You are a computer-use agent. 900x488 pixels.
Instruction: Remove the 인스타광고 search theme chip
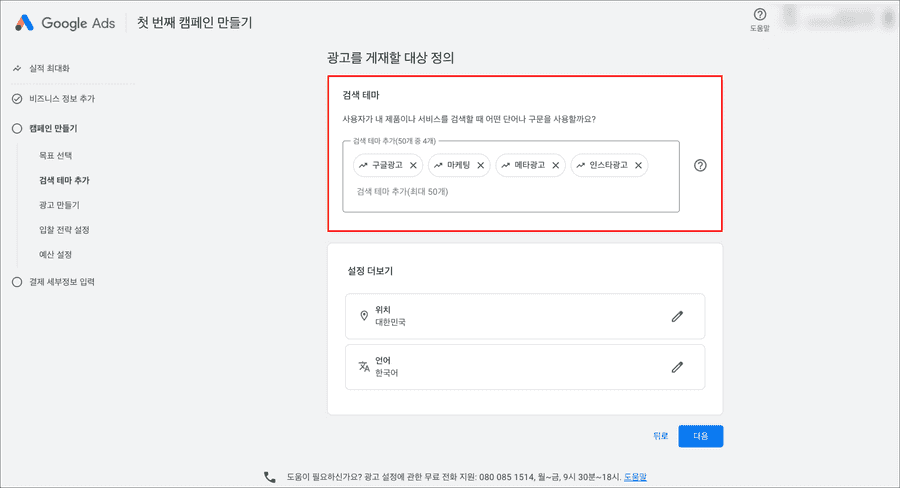tap(638, 165)
